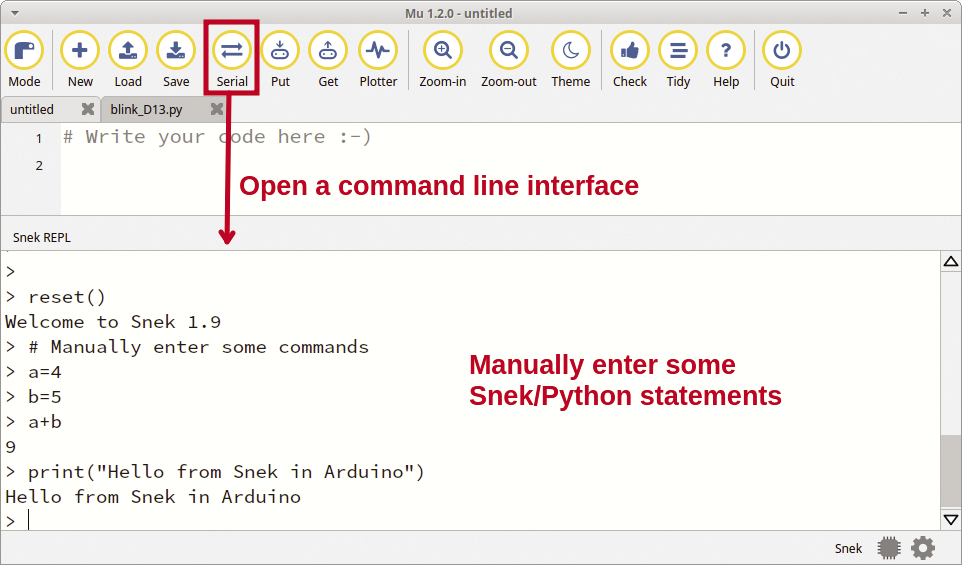The image size is (962, 565).
Task: Click 'Hello from Snek in Arduino' output line
Action: [x=153, y=497]
